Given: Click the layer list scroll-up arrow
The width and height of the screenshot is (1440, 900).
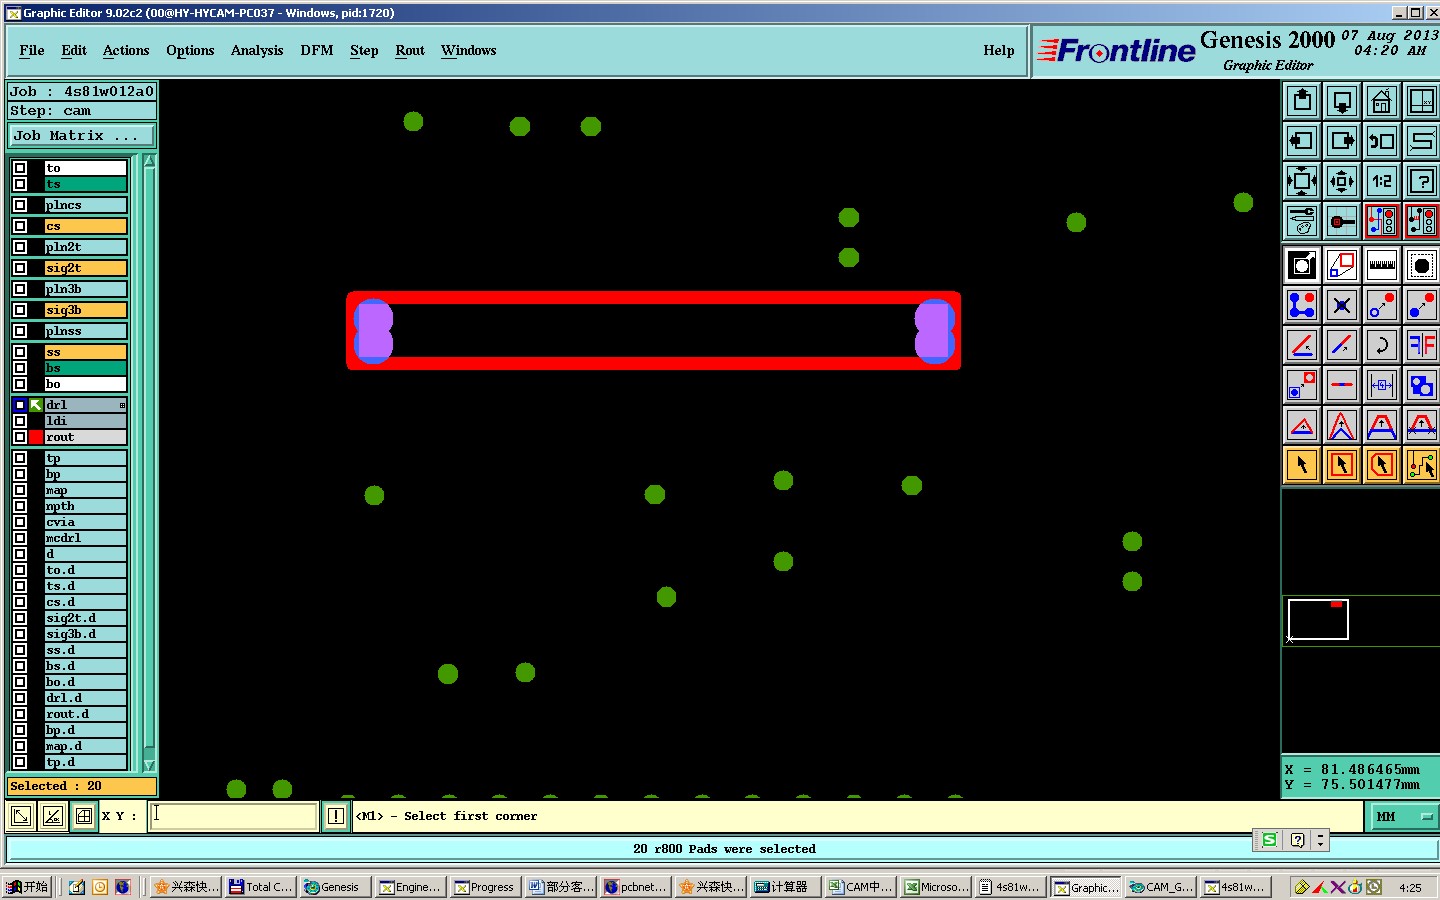Looking at the screenshot, I should coord(150,161).
